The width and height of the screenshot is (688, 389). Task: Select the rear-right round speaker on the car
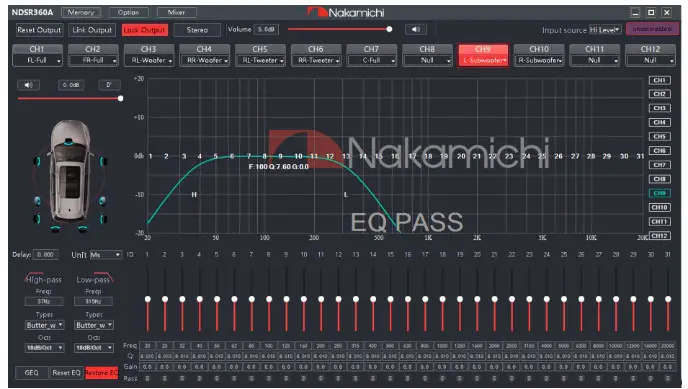tap(102, 201)
